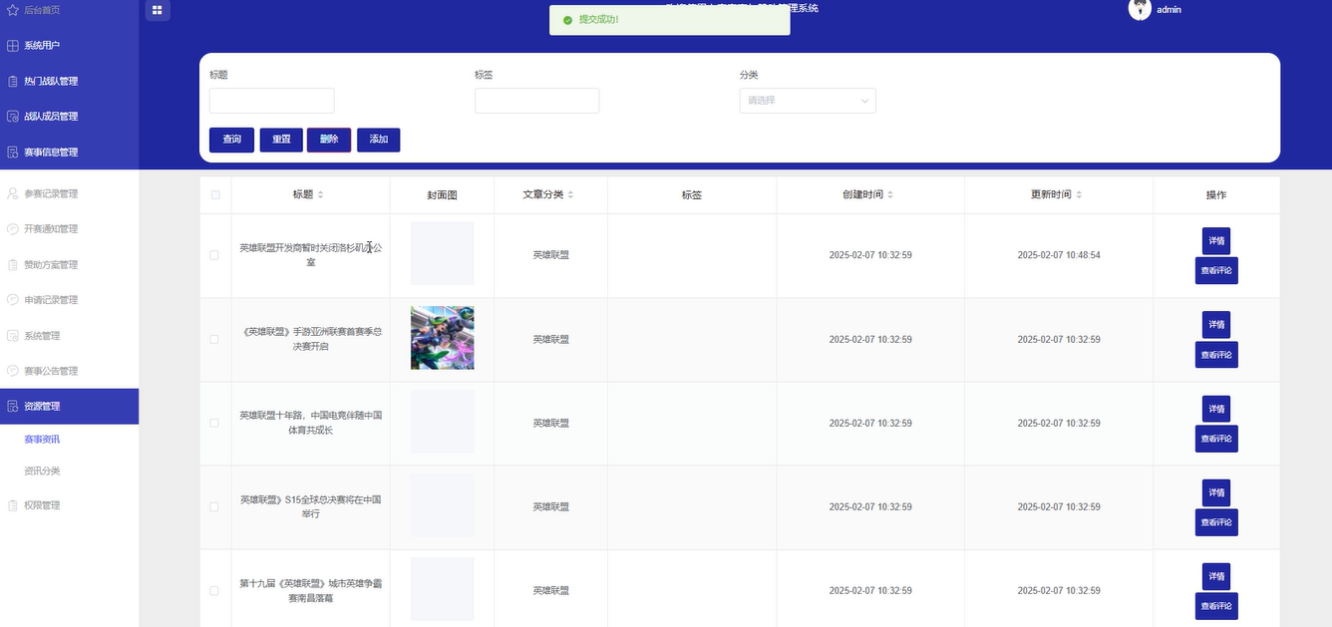The image size is (1332, 627).
Task: Click the icon beside 赞助方案管理
Action: [x=13, y=265]
